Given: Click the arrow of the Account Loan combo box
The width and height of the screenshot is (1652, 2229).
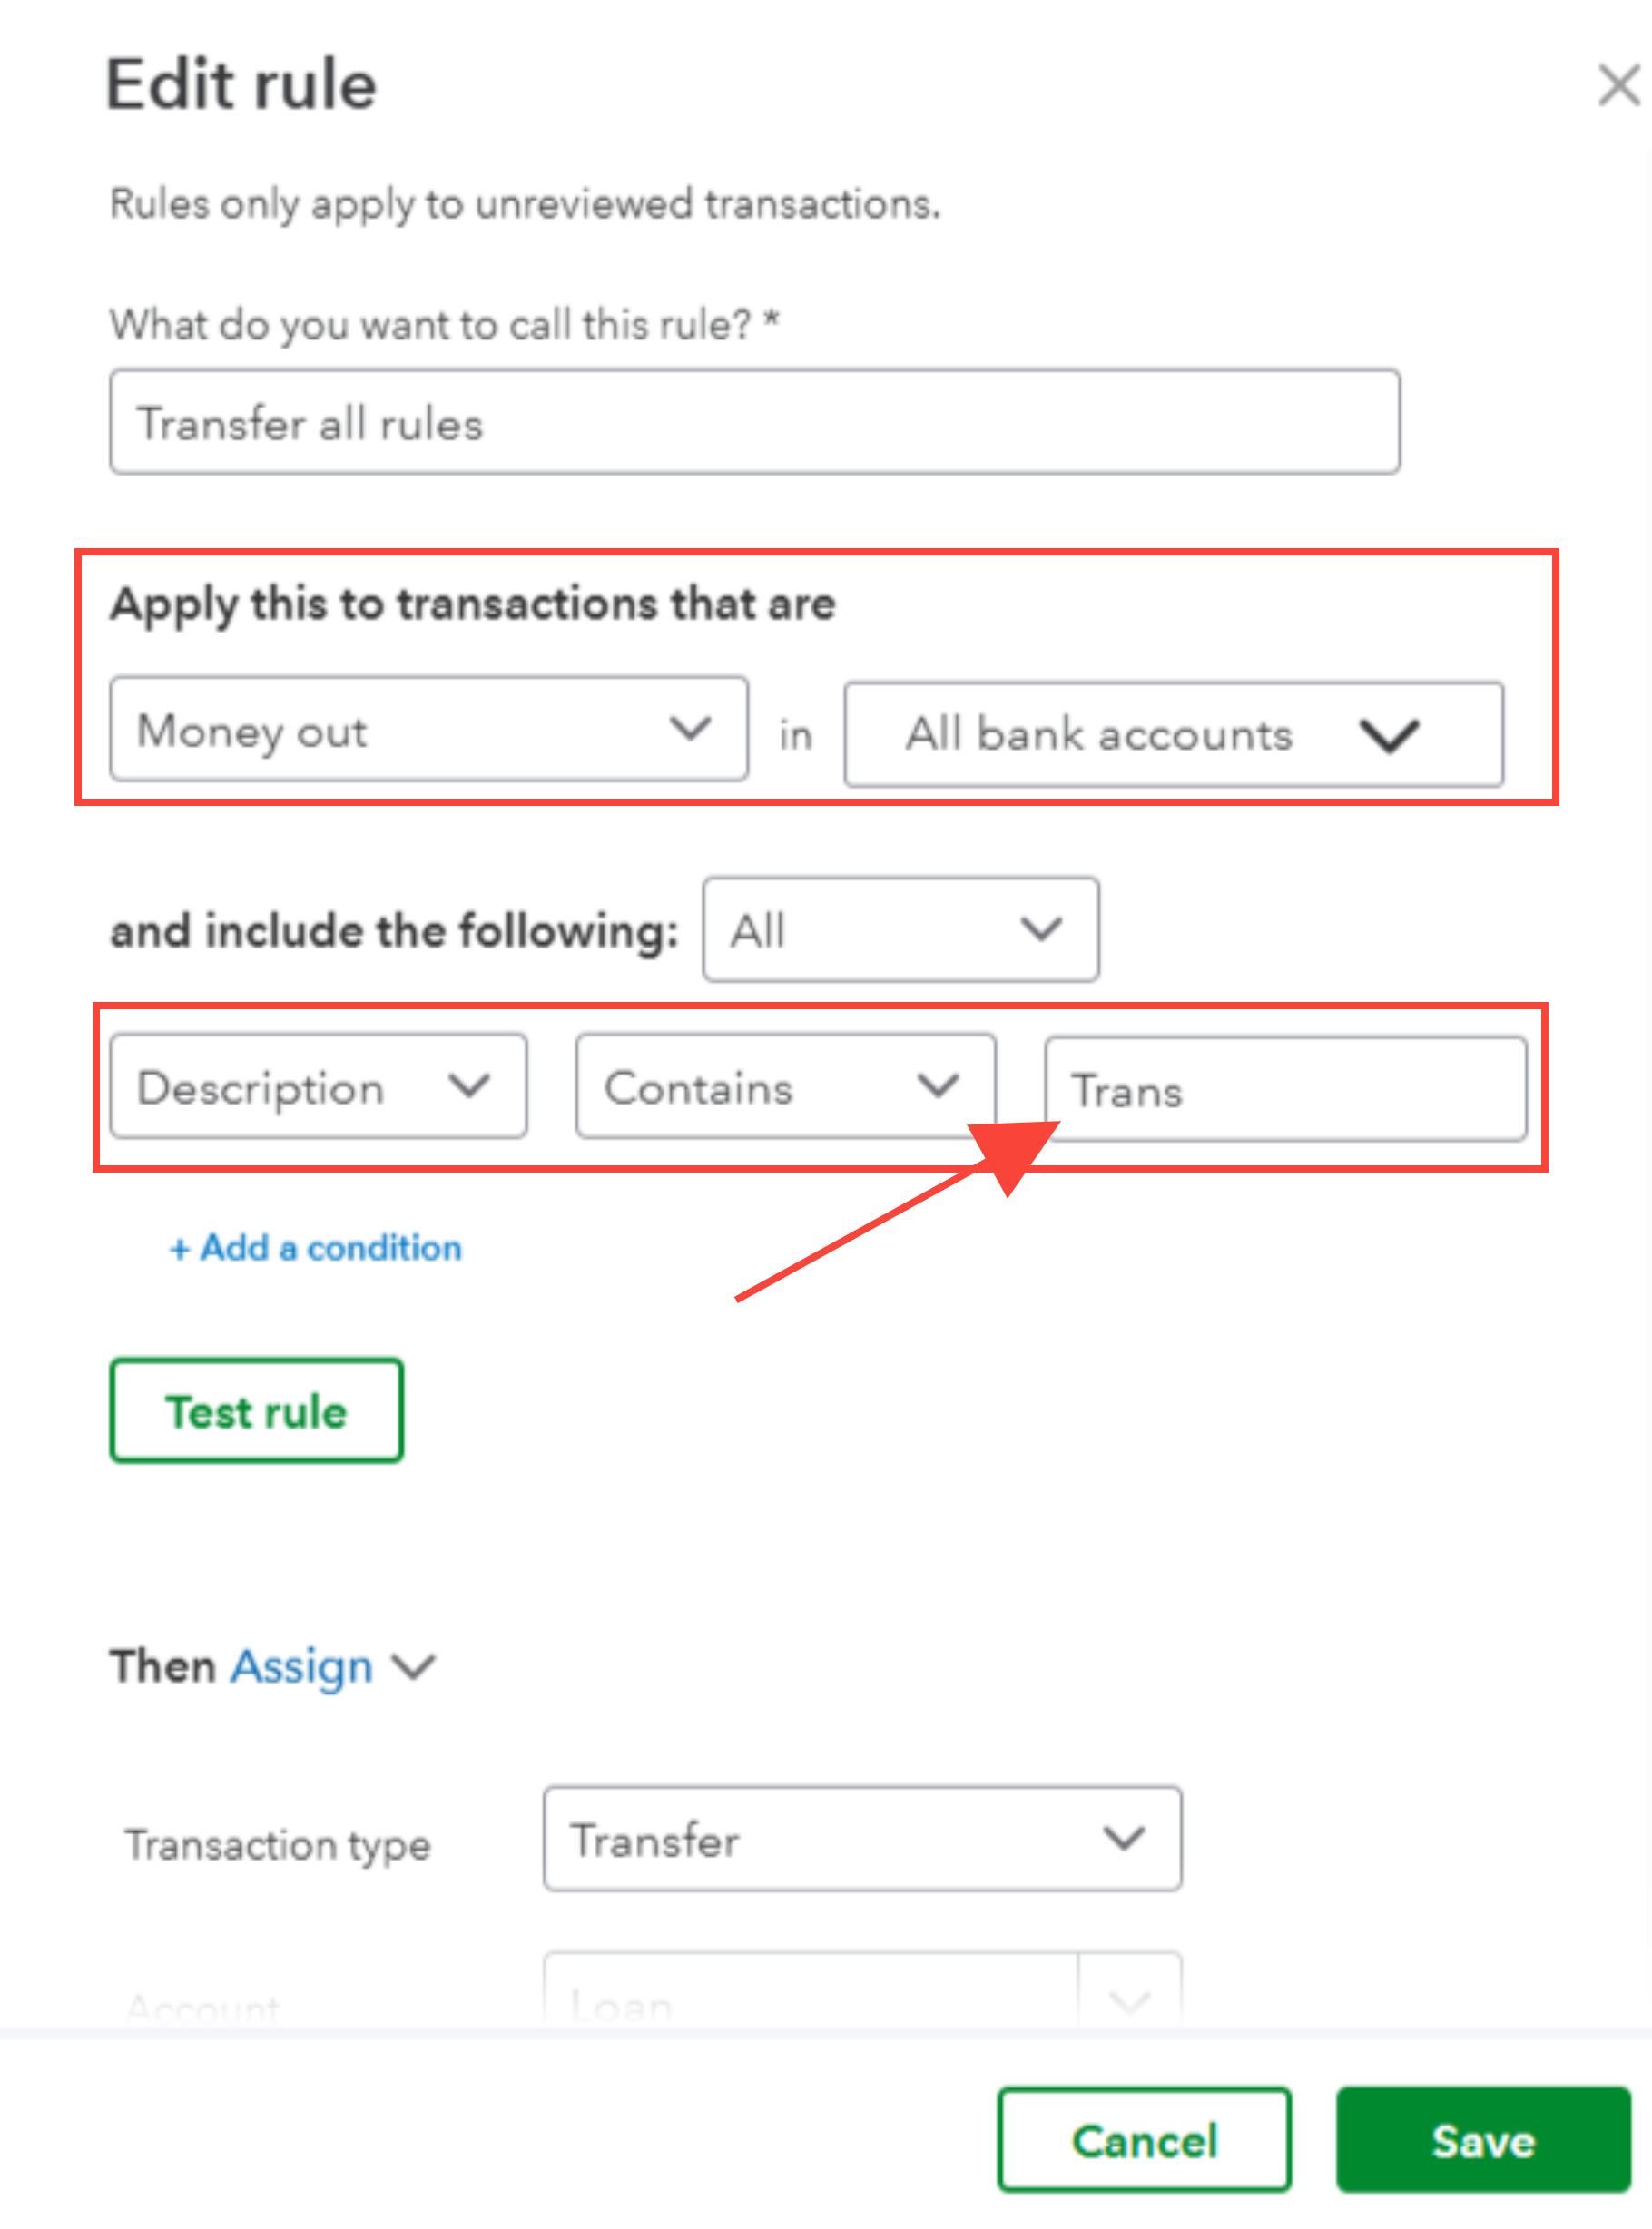Looking at the screenshot, I should point(1129,2002).
